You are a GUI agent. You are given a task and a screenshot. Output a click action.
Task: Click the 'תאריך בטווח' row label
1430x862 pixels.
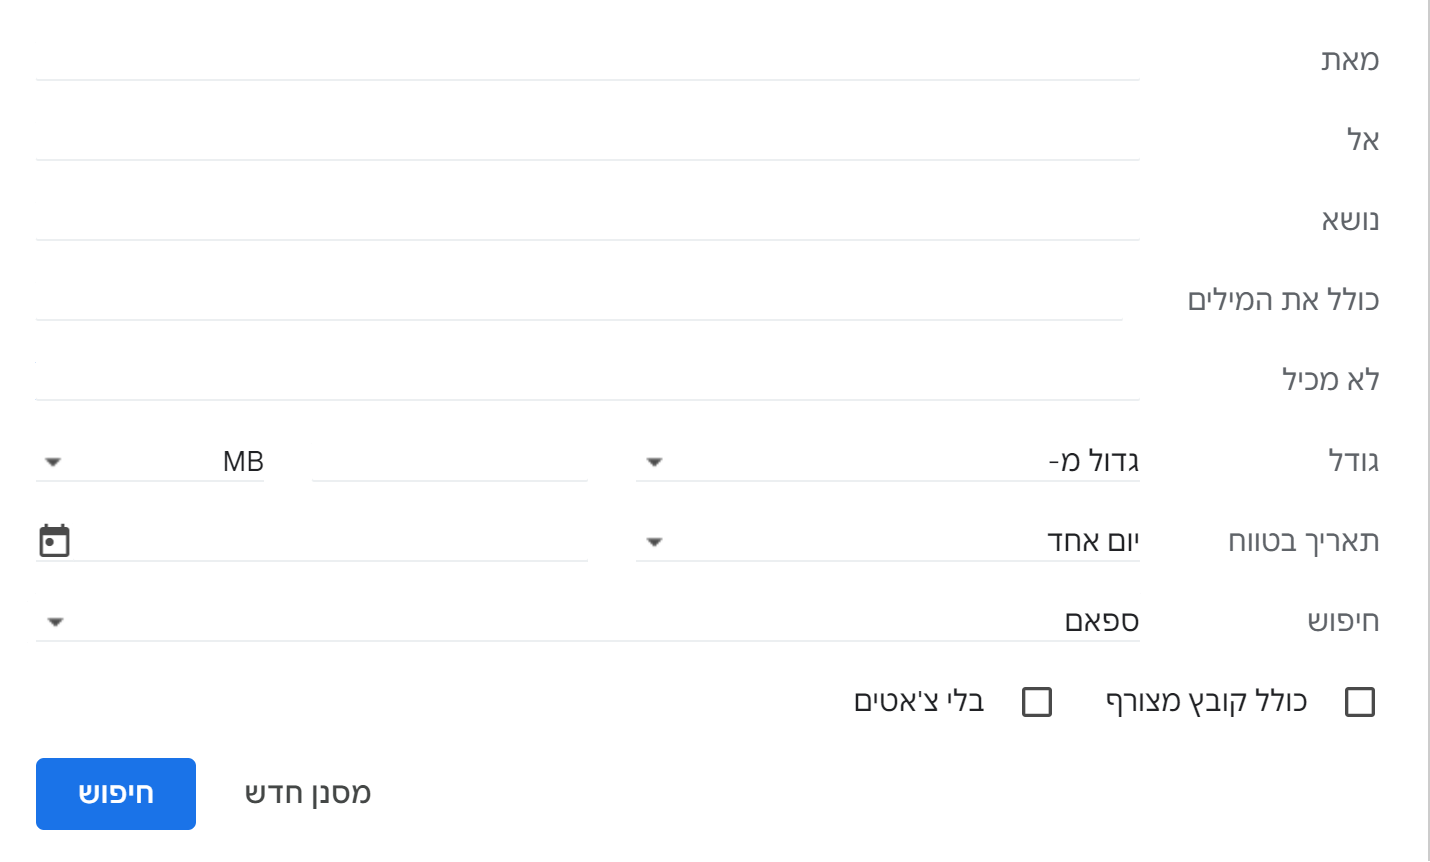coord(1303,542)
